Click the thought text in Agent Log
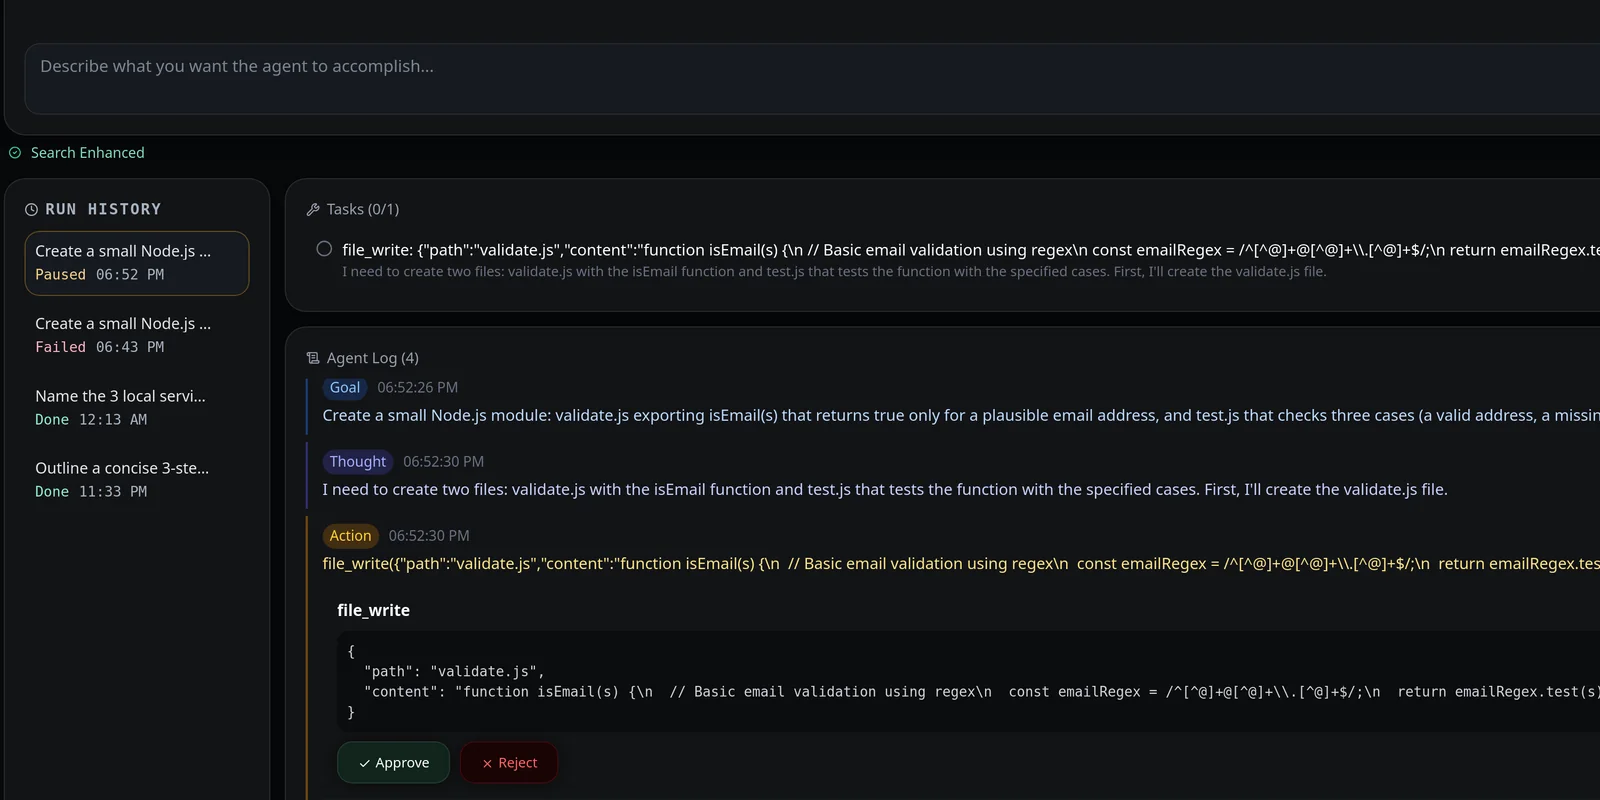Image resolution: width=1600 pixels, height=800 pixels. pos(885,490)
